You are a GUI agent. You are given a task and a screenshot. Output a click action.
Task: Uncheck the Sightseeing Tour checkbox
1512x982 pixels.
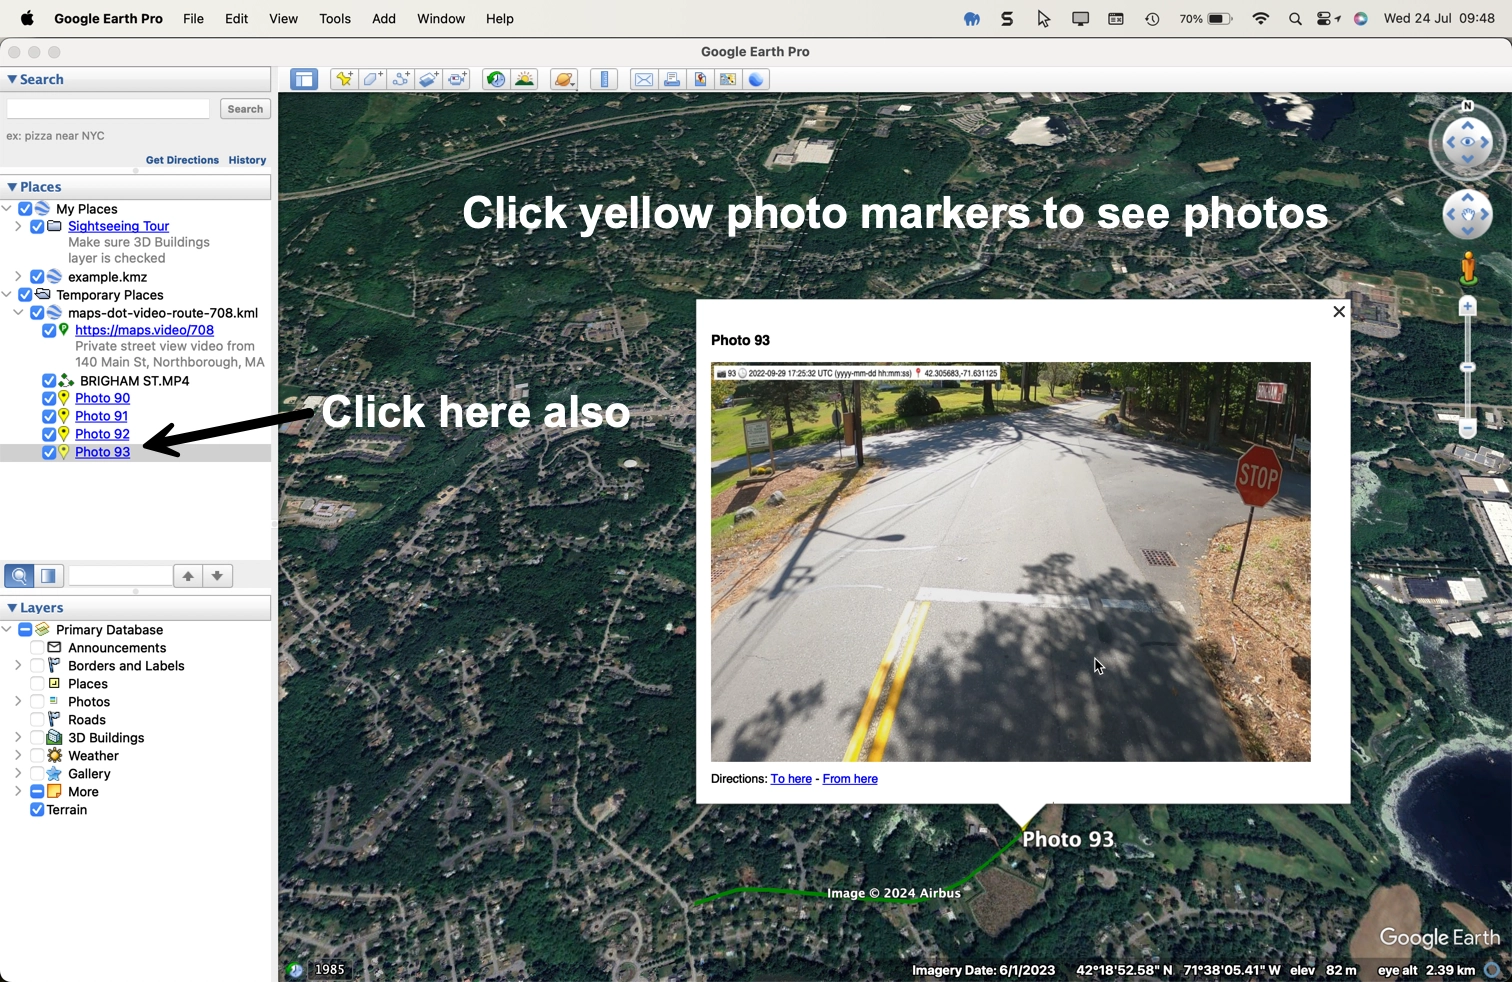tap(37, 227)
